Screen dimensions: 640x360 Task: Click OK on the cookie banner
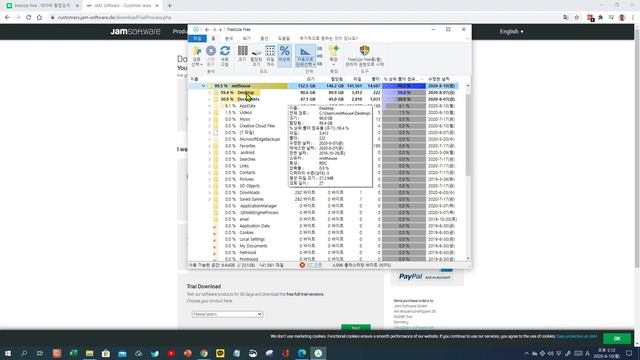pos(617,338)
